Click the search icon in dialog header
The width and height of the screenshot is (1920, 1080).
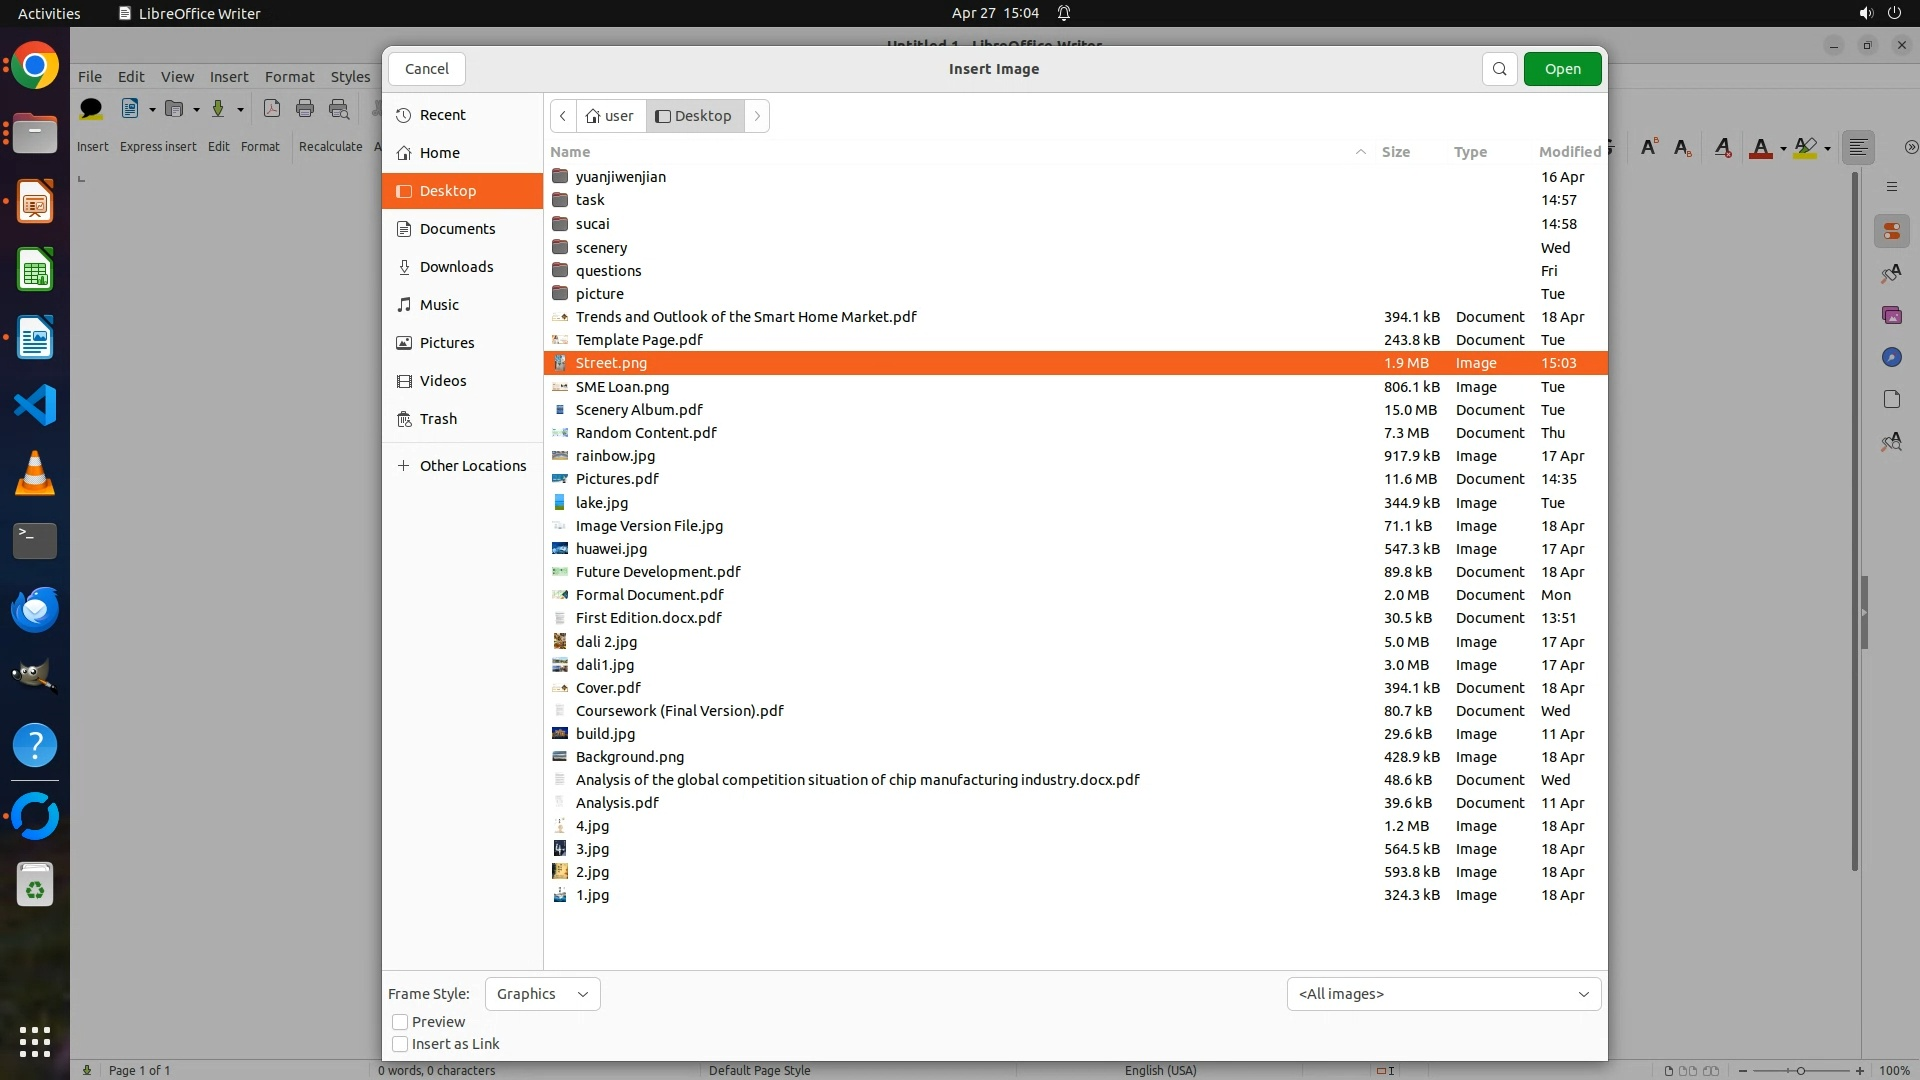pyautogui.click(x=1499, y=69)
